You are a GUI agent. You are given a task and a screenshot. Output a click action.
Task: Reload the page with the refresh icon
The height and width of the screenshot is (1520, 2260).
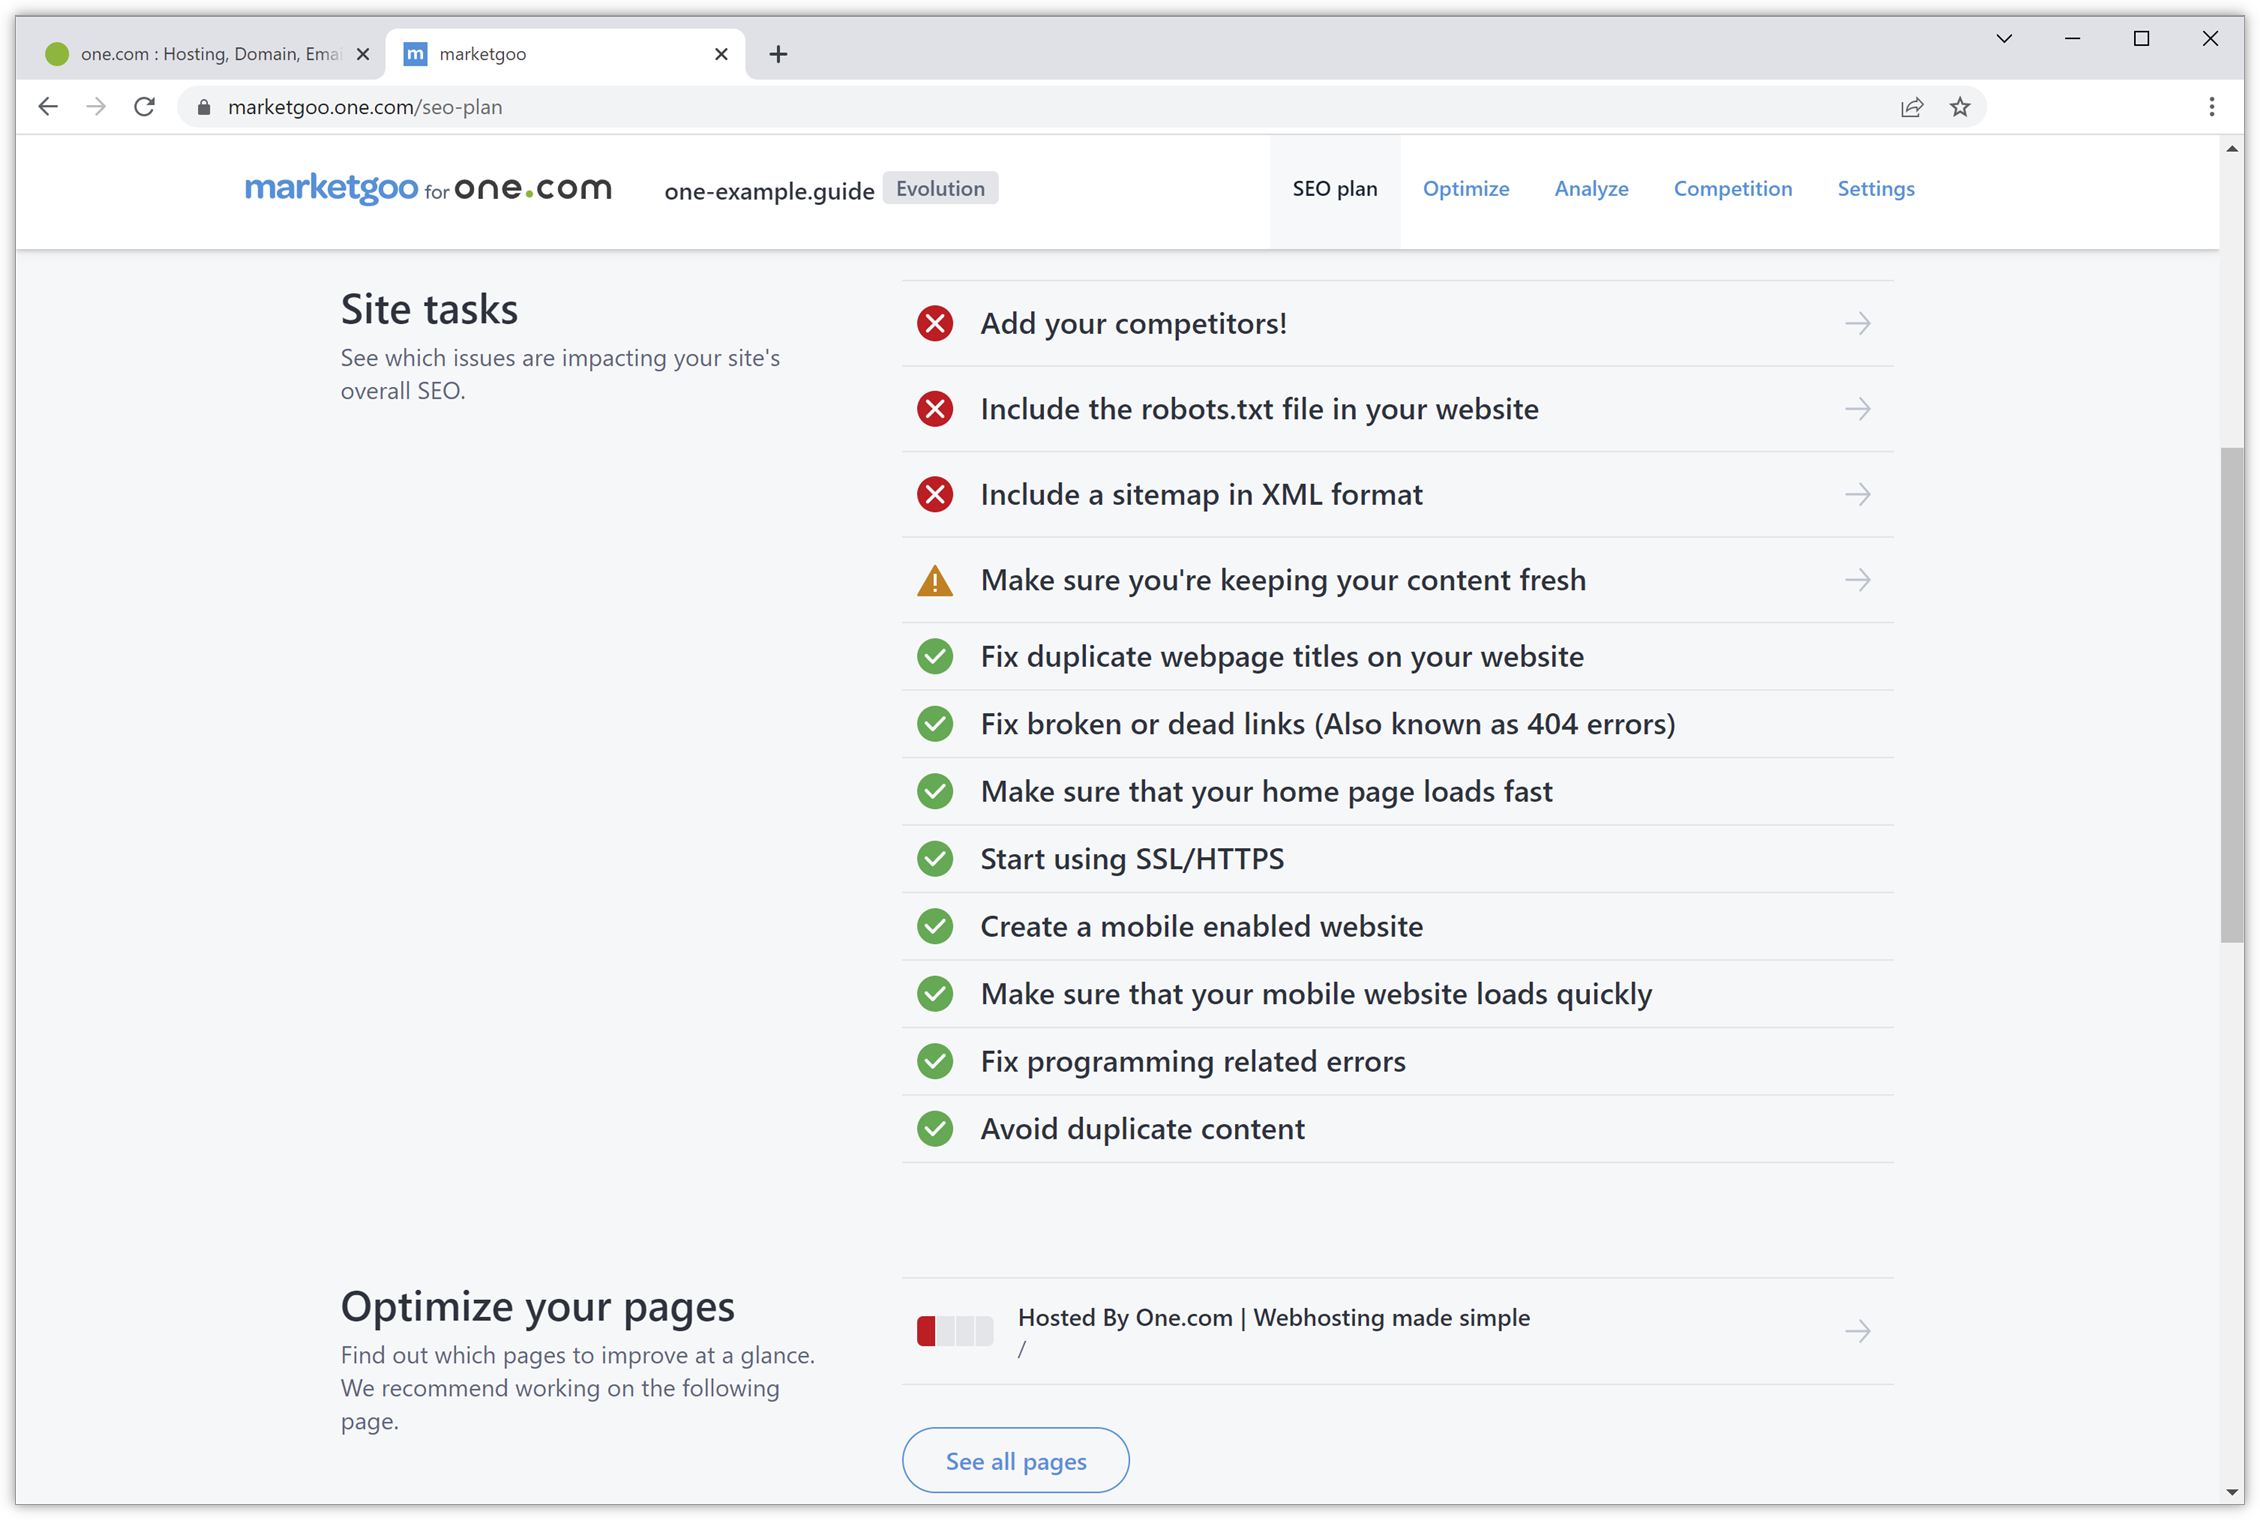tap(145, 107)
